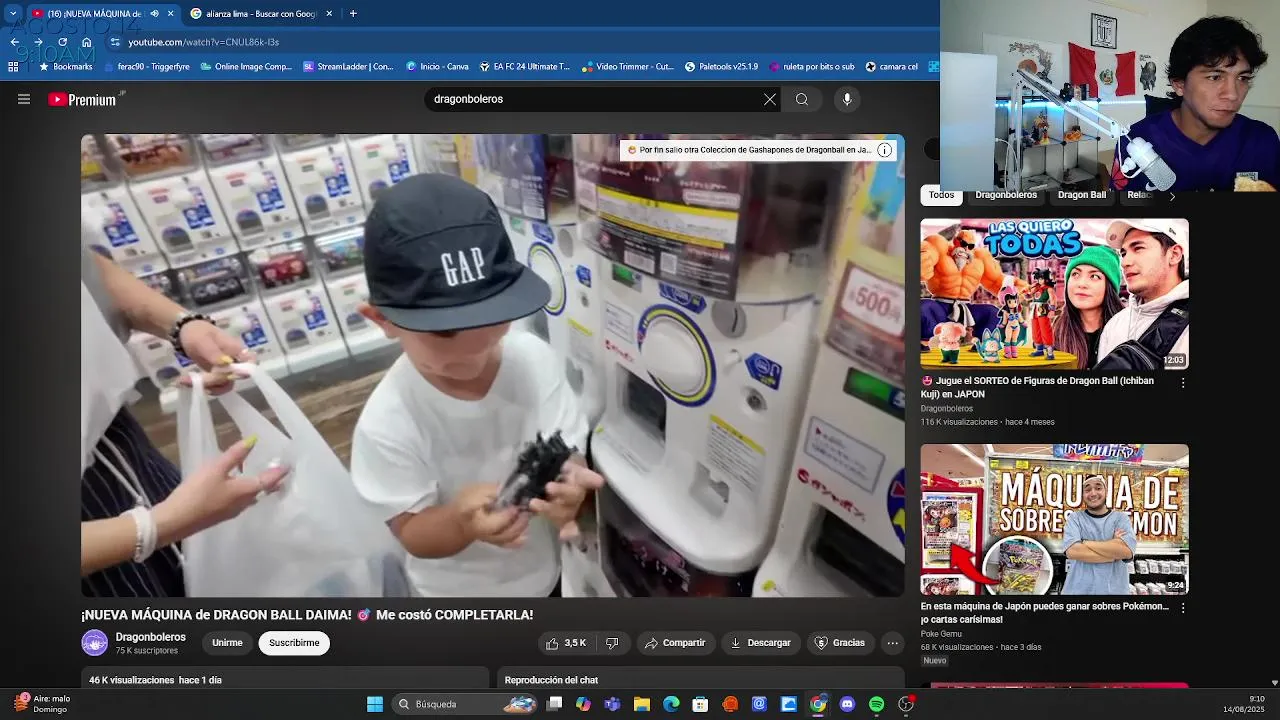1280x720 pixels.
Task: Like the video with 3,5 K likes
Action: (566, 643)
